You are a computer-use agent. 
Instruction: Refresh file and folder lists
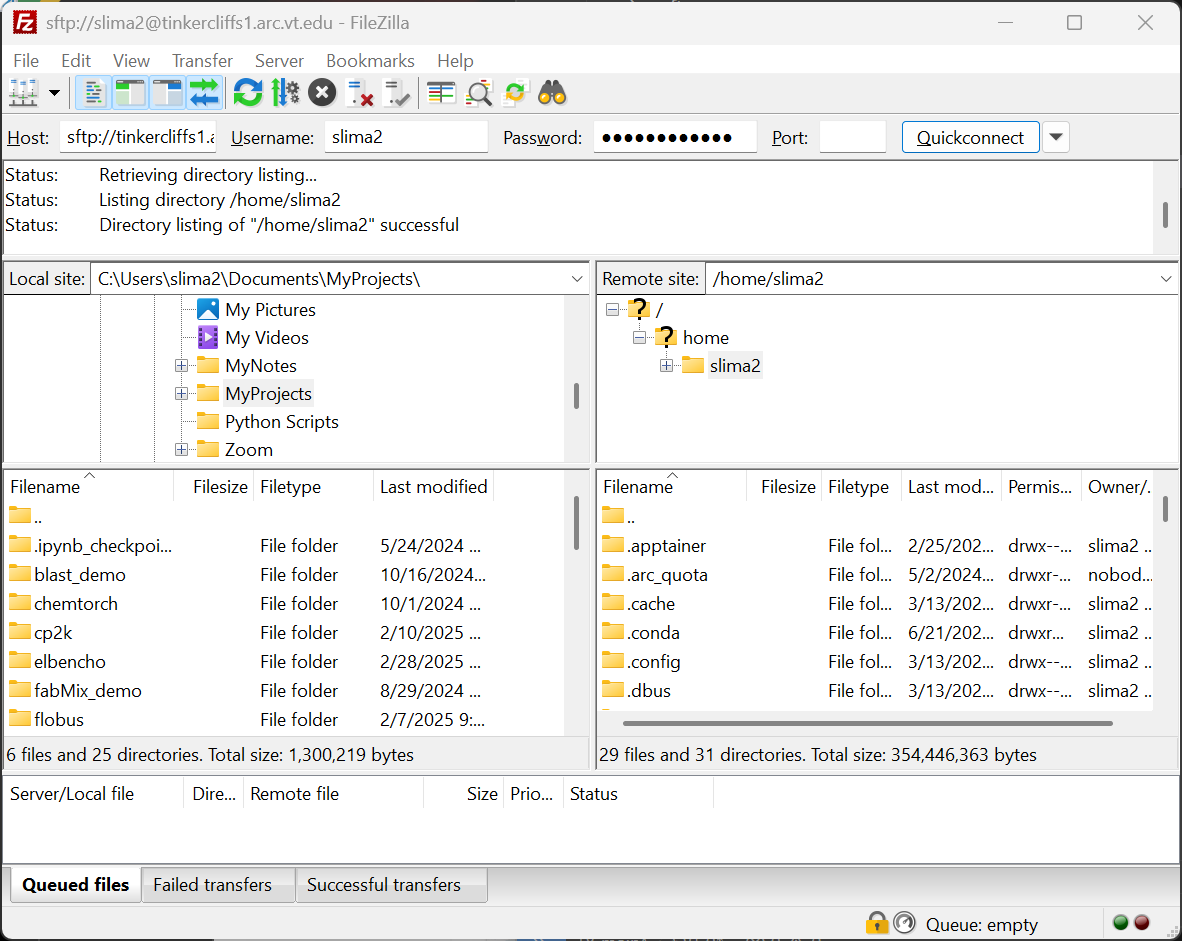[248, 93]
